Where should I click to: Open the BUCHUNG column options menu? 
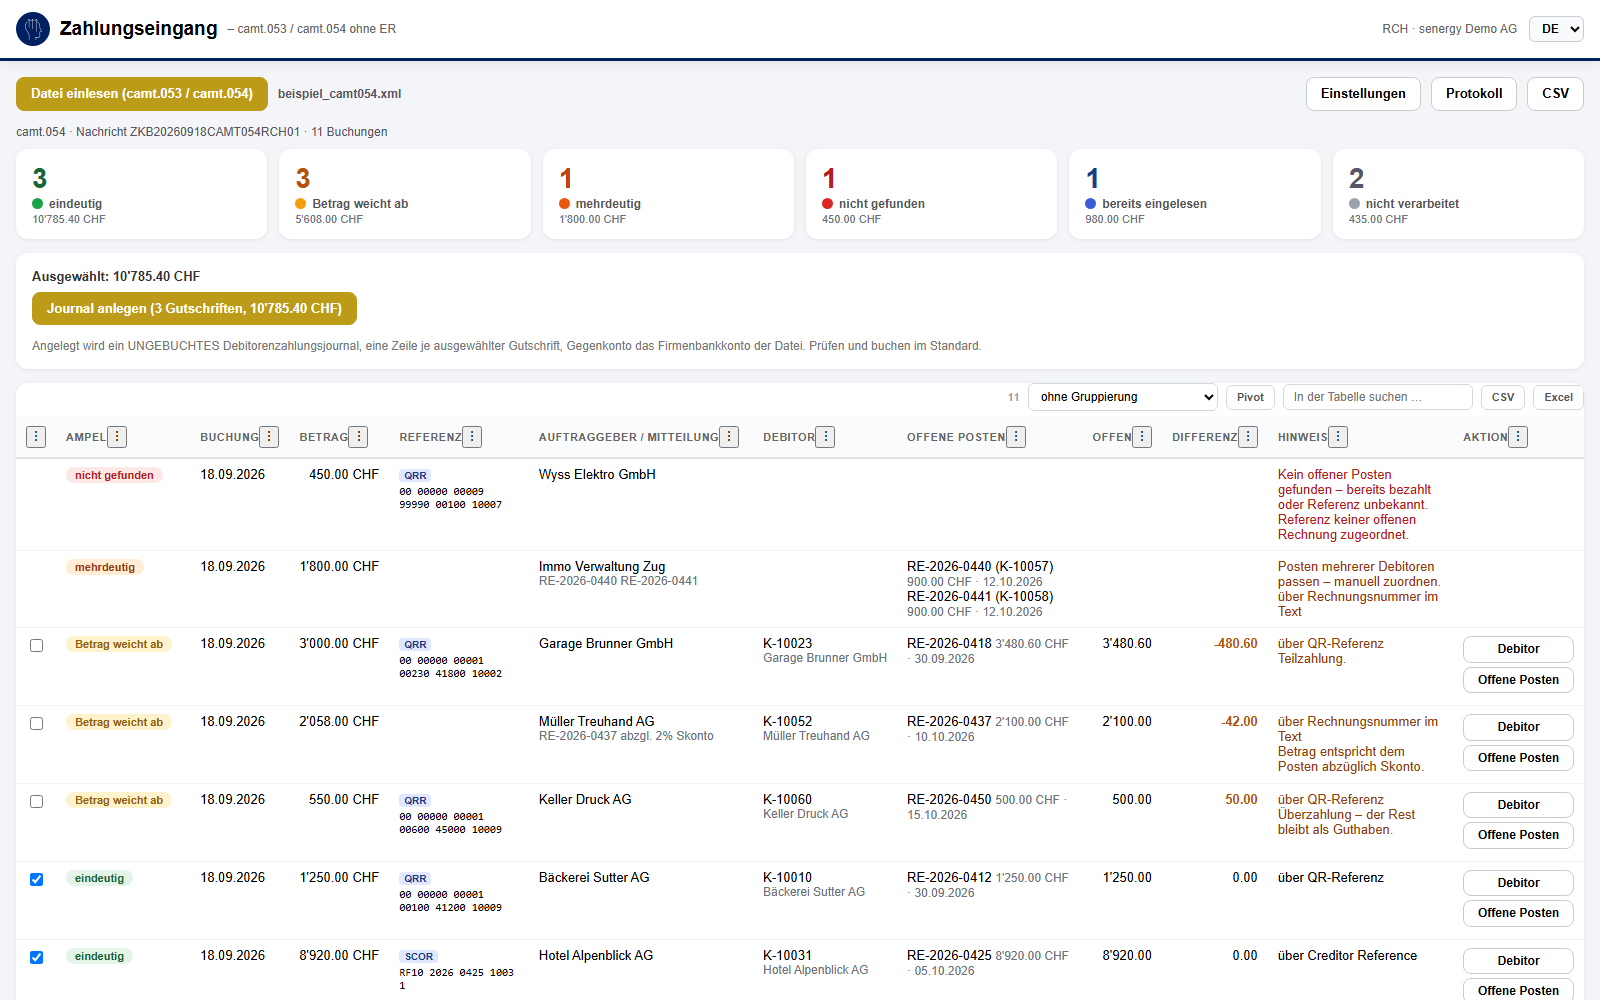tap(269, 437)
